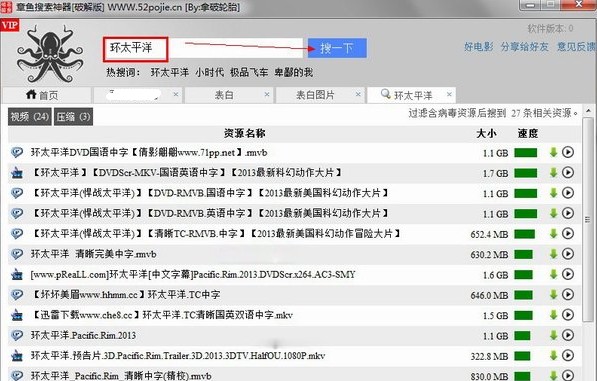This screenshot has width=597, height=381.
Task: Play the 坏坏美眉 TC中字 resource
Action: coord(568,294)
